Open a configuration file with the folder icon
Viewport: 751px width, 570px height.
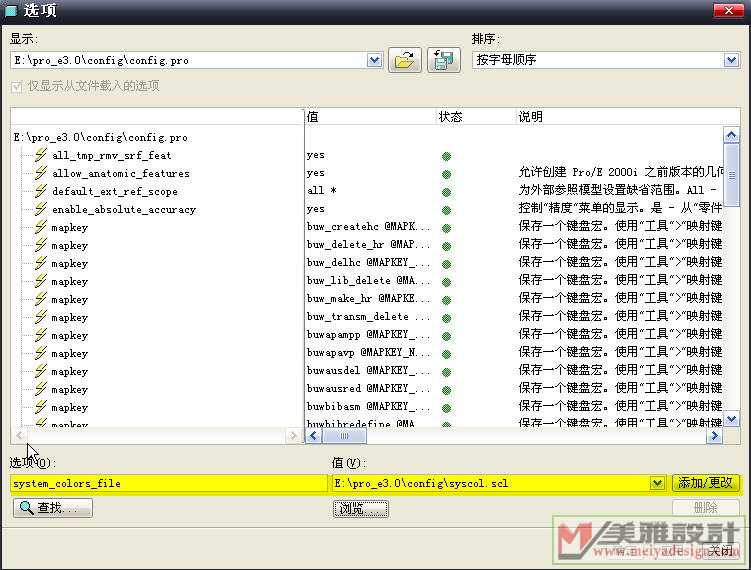point(405,60)
